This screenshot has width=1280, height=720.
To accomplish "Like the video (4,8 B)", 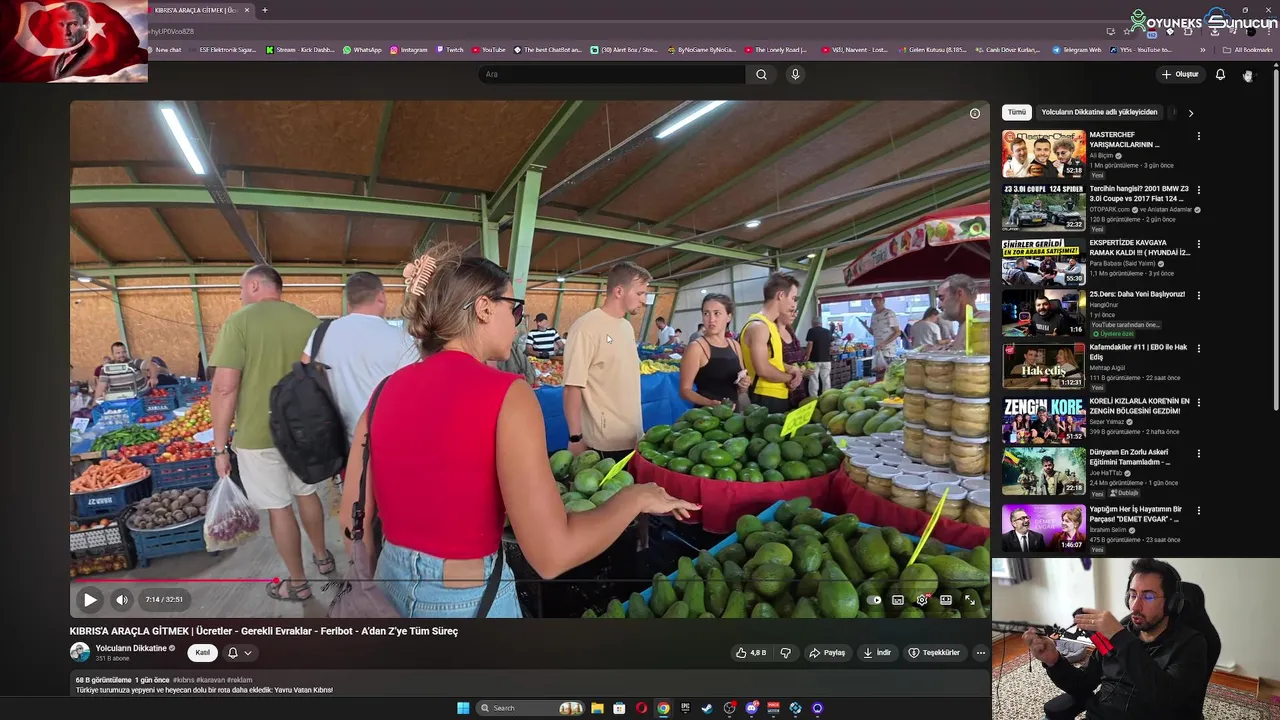I will pyautogui.click(x=751, y=653).
